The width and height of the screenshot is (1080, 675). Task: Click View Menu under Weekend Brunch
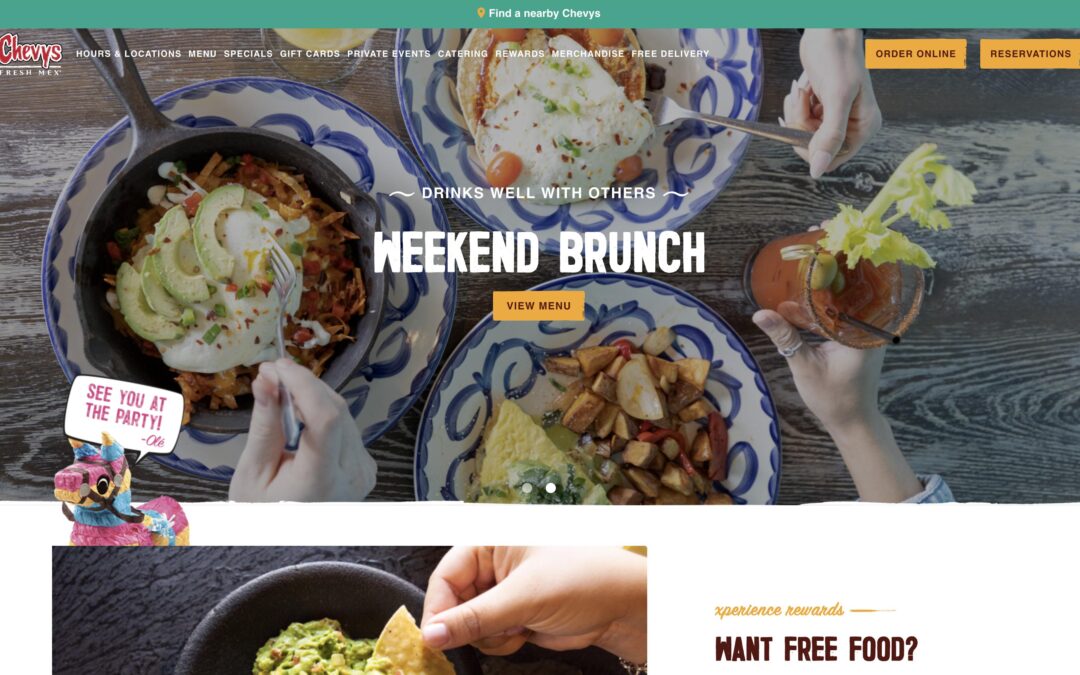pos(539,306)
